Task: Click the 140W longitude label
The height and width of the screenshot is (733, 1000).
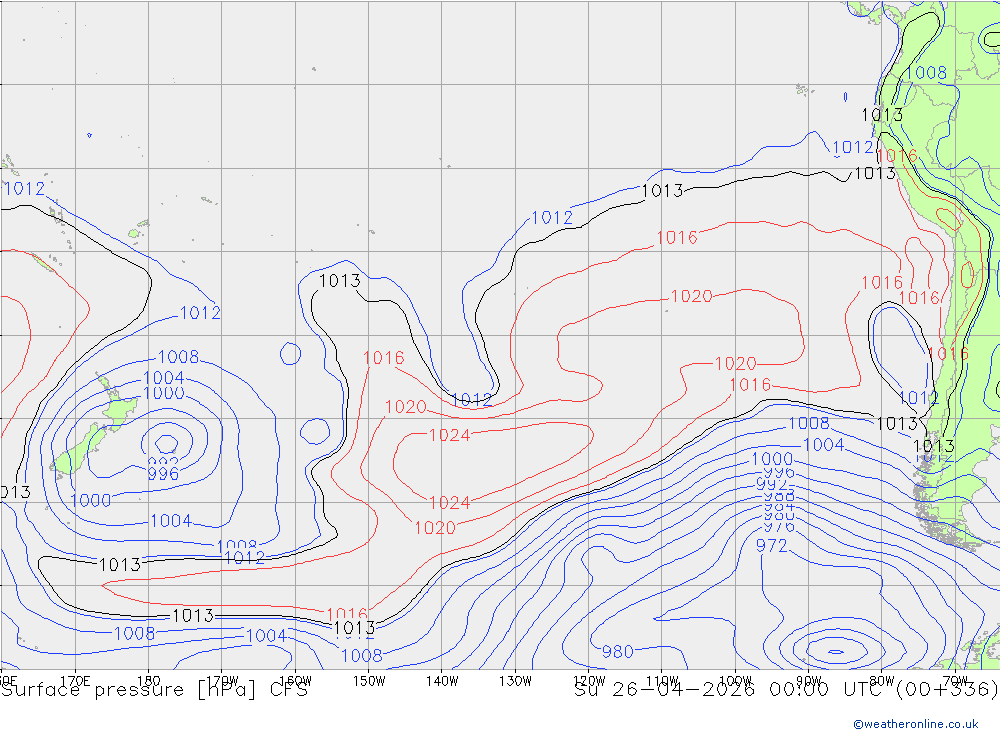Action: click(442, 681)
